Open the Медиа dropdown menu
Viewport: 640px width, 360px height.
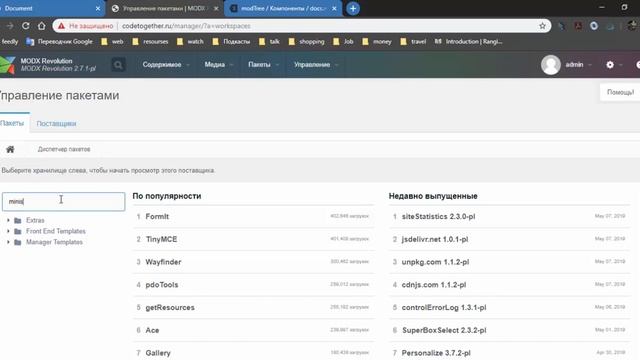(x=219, y=64)
